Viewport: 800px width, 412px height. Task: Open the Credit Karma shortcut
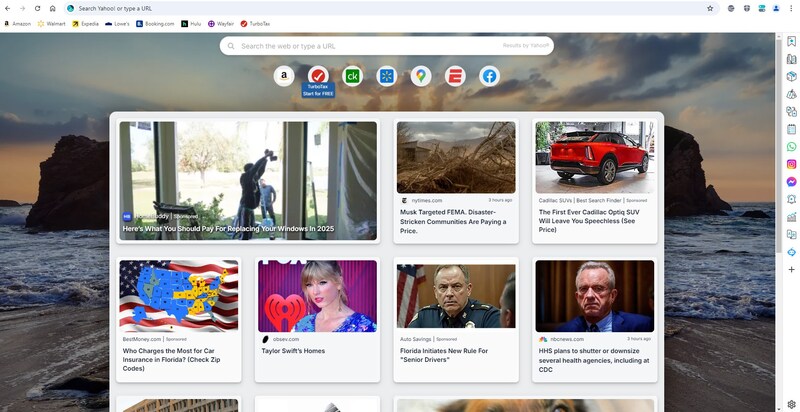point(352,76)
